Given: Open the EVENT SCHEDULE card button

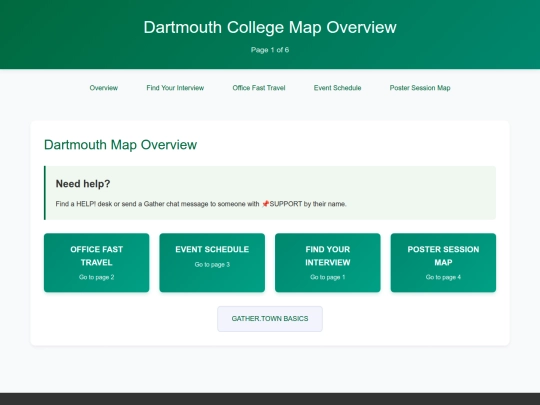Looking at the screenshot, I should 212,263.
